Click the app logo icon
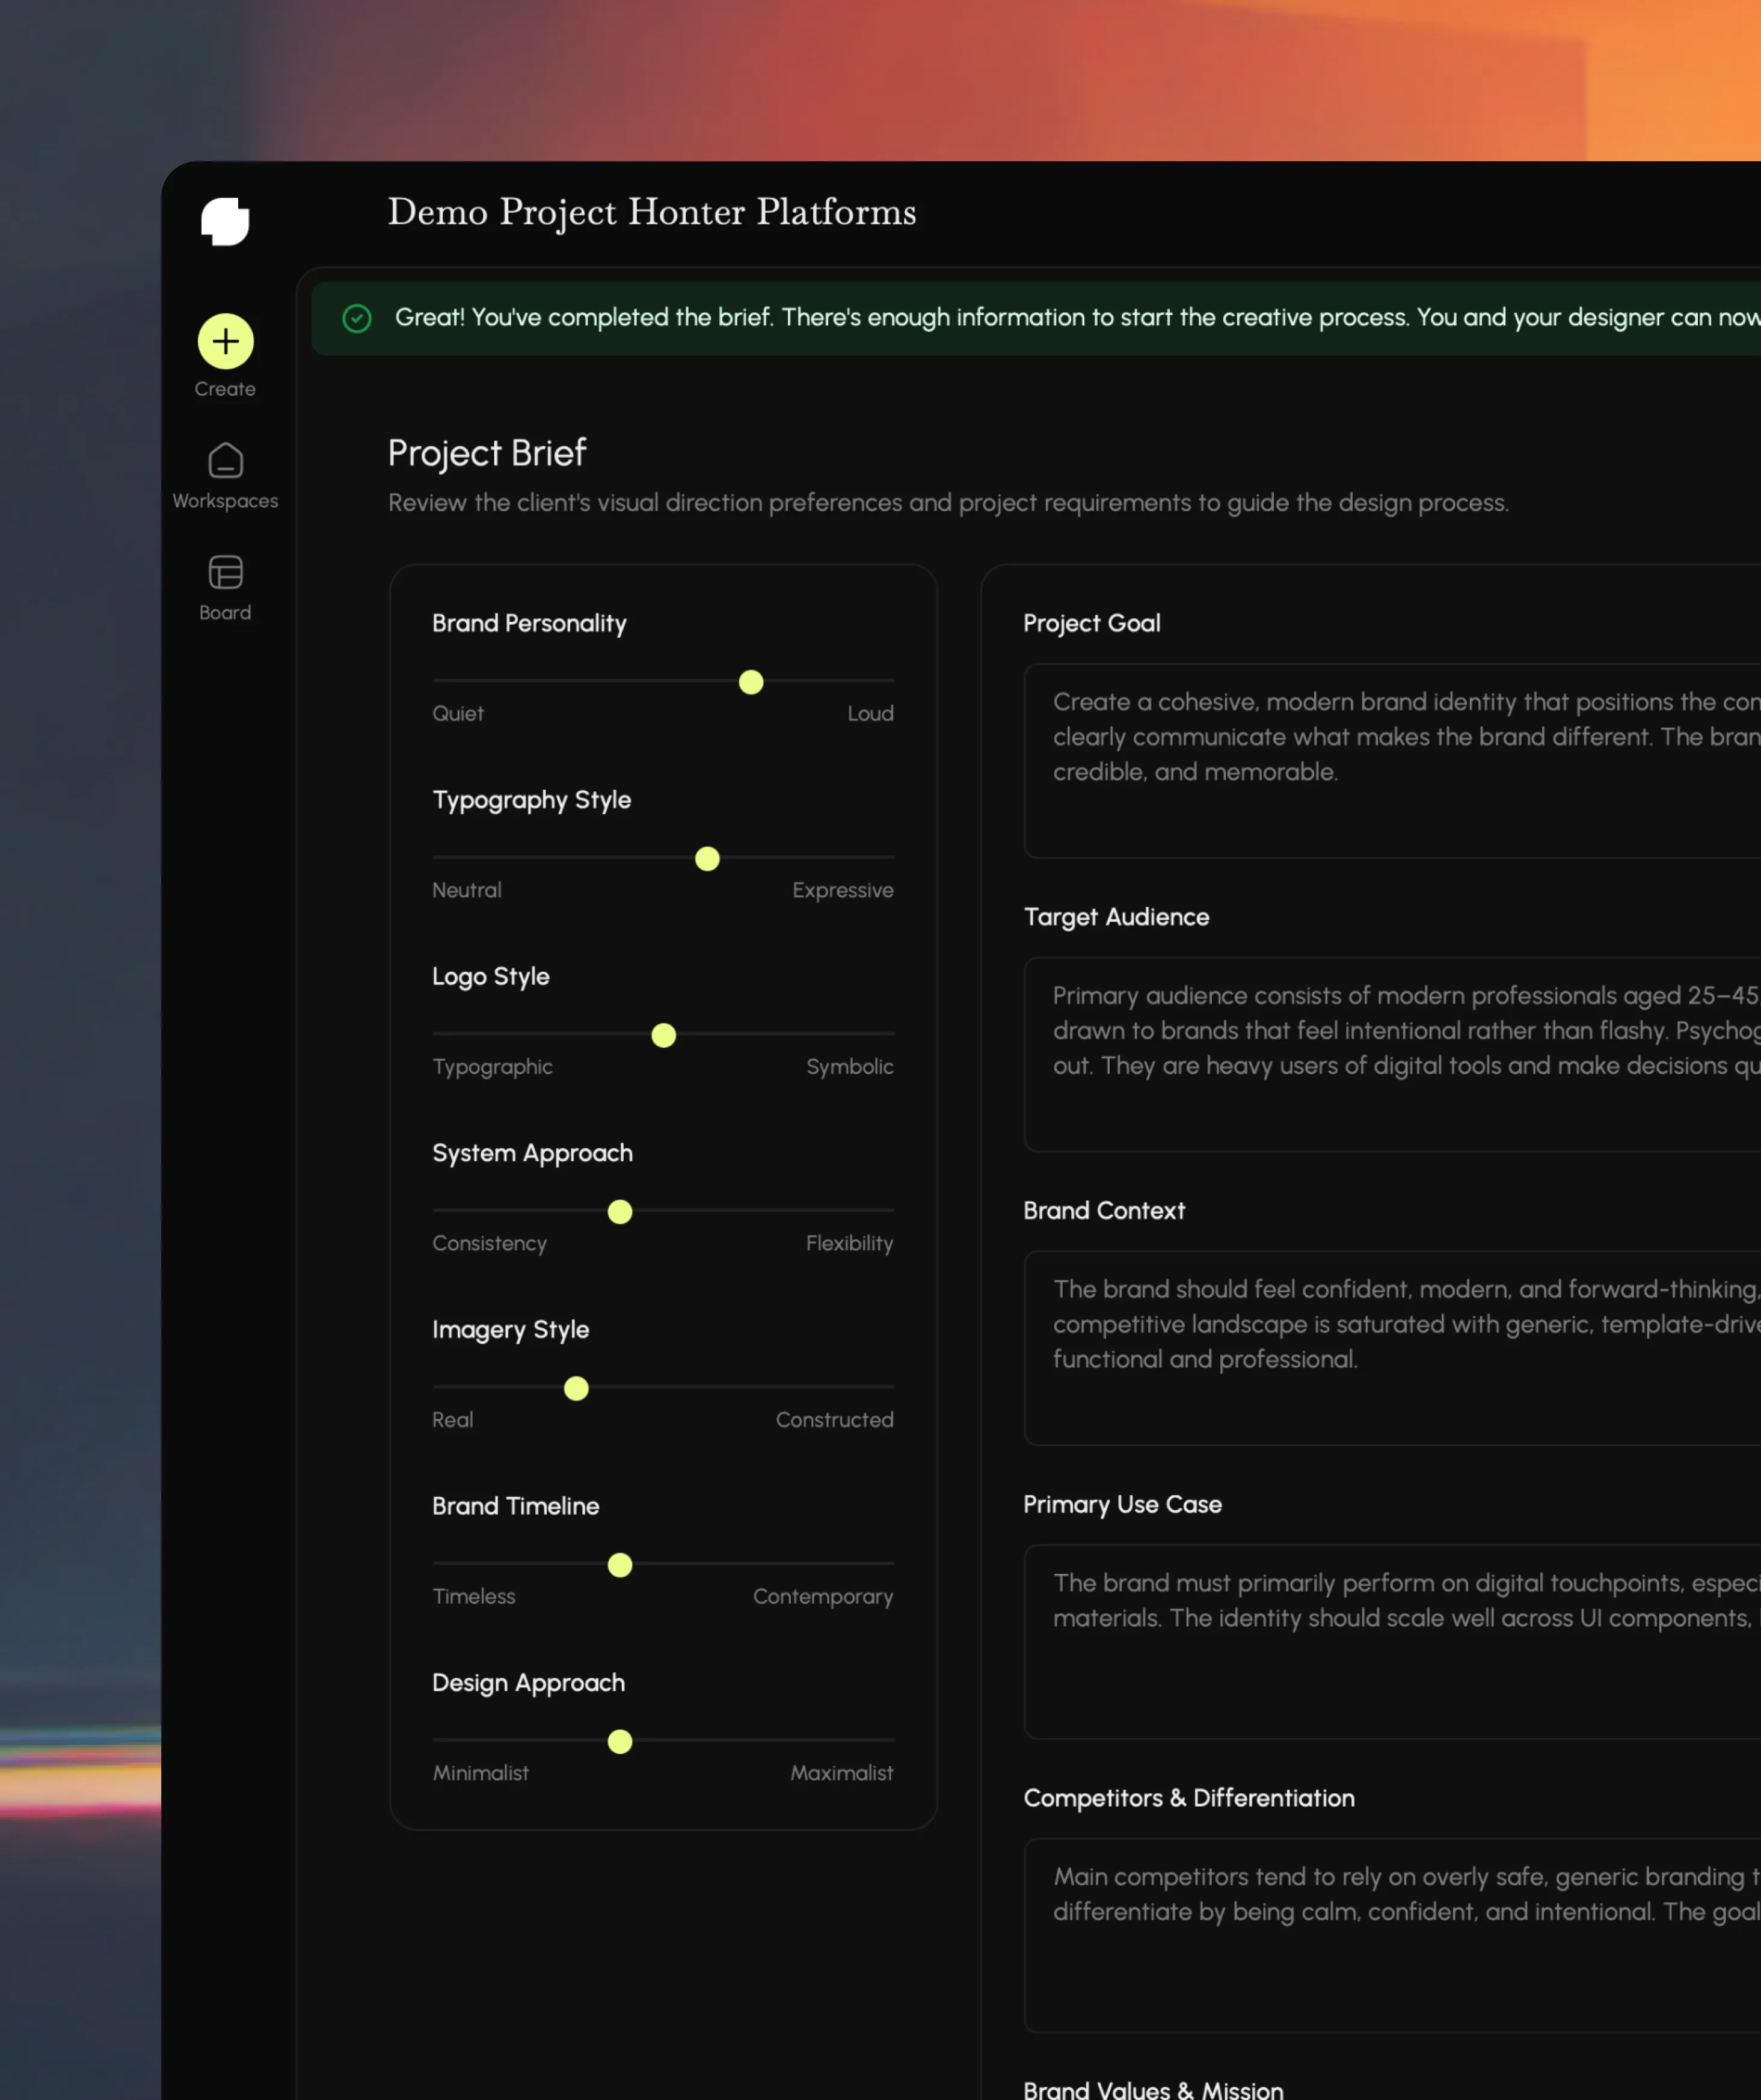Image resolution: width=1761 pixels, height=2100 pixels. pyautogui.click(x=225, y=221)
